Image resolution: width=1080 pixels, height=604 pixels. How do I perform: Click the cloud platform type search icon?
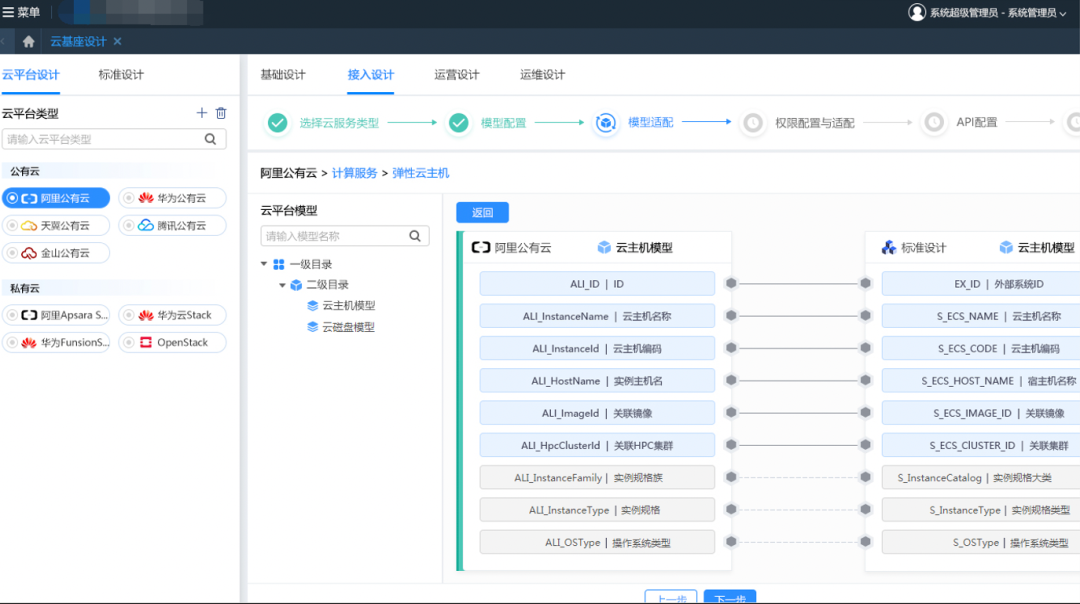tap(210, 139)
